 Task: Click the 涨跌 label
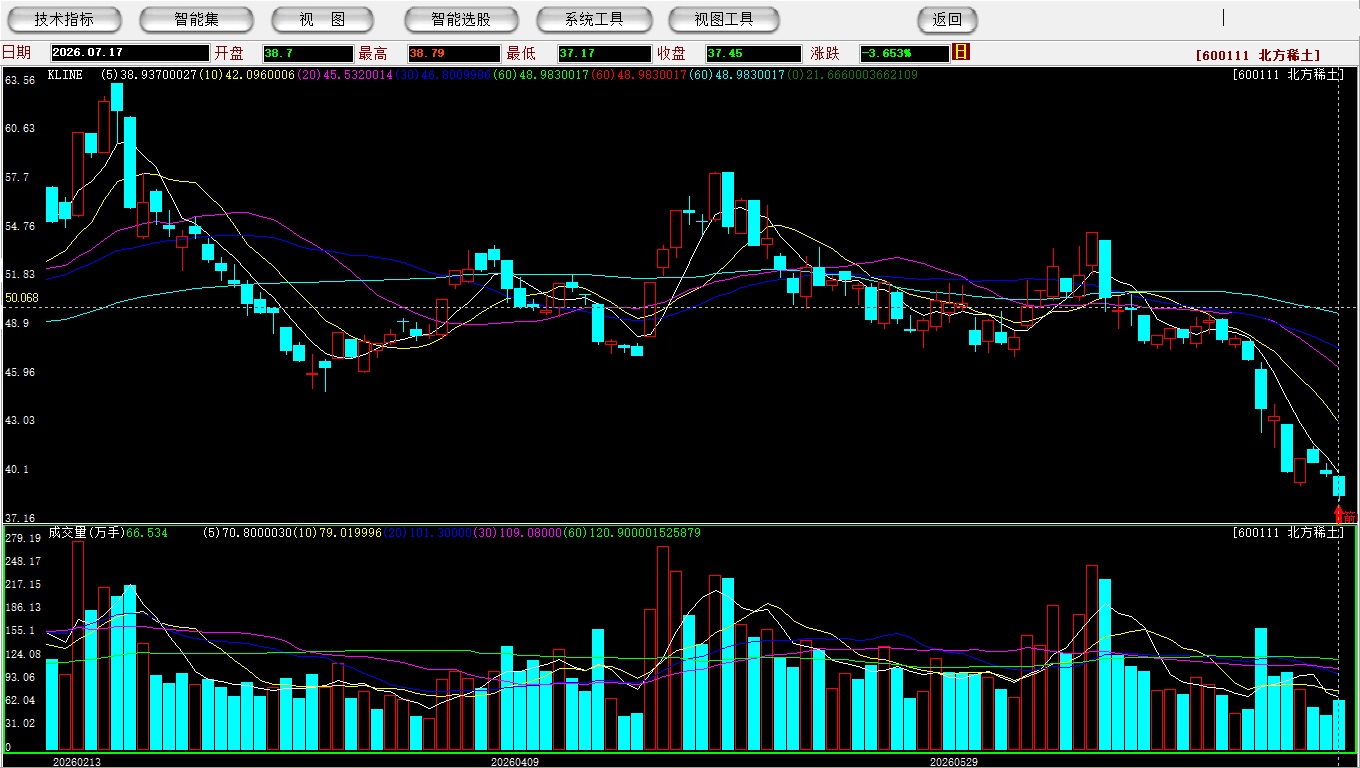[825, 53]
